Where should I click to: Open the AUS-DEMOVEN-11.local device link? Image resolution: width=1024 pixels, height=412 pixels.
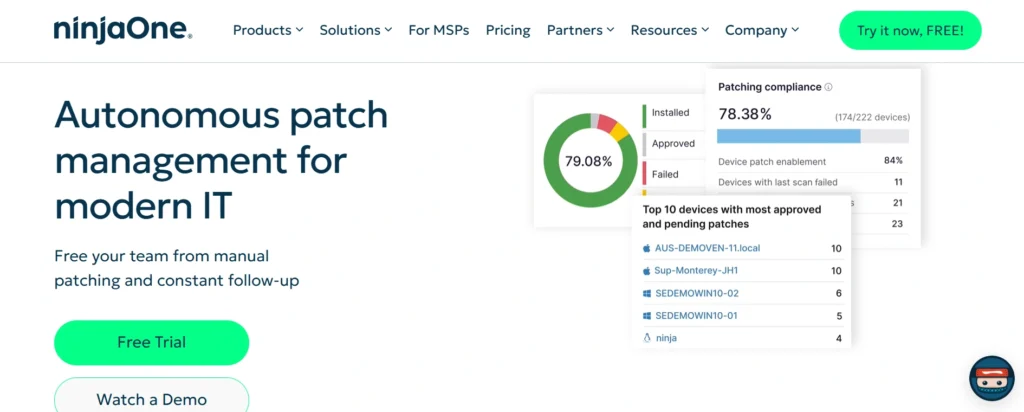coord(707,248)
